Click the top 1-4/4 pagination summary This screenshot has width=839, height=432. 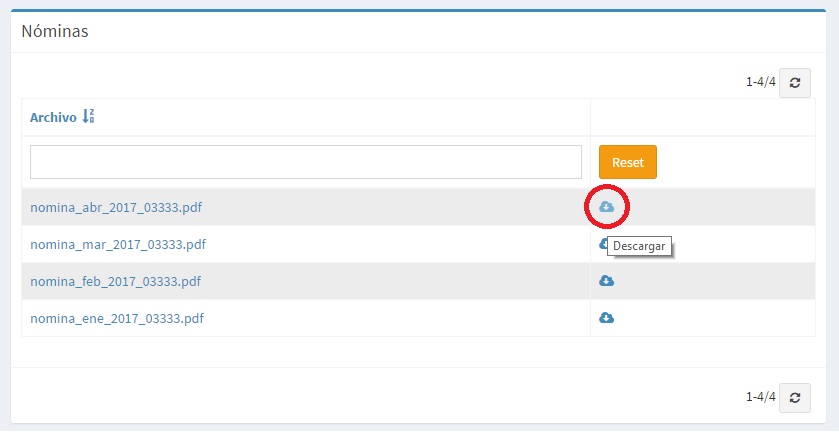pos(760,83)
